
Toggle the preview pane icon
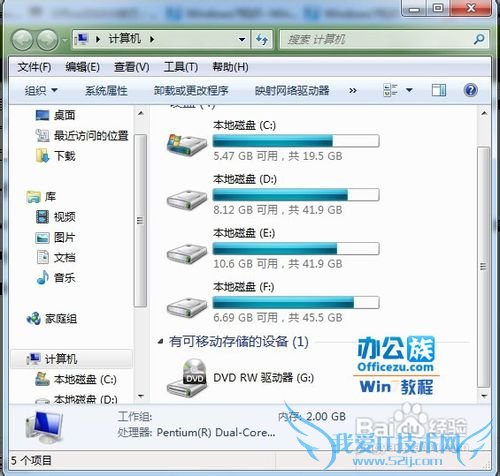coord(439,90)
